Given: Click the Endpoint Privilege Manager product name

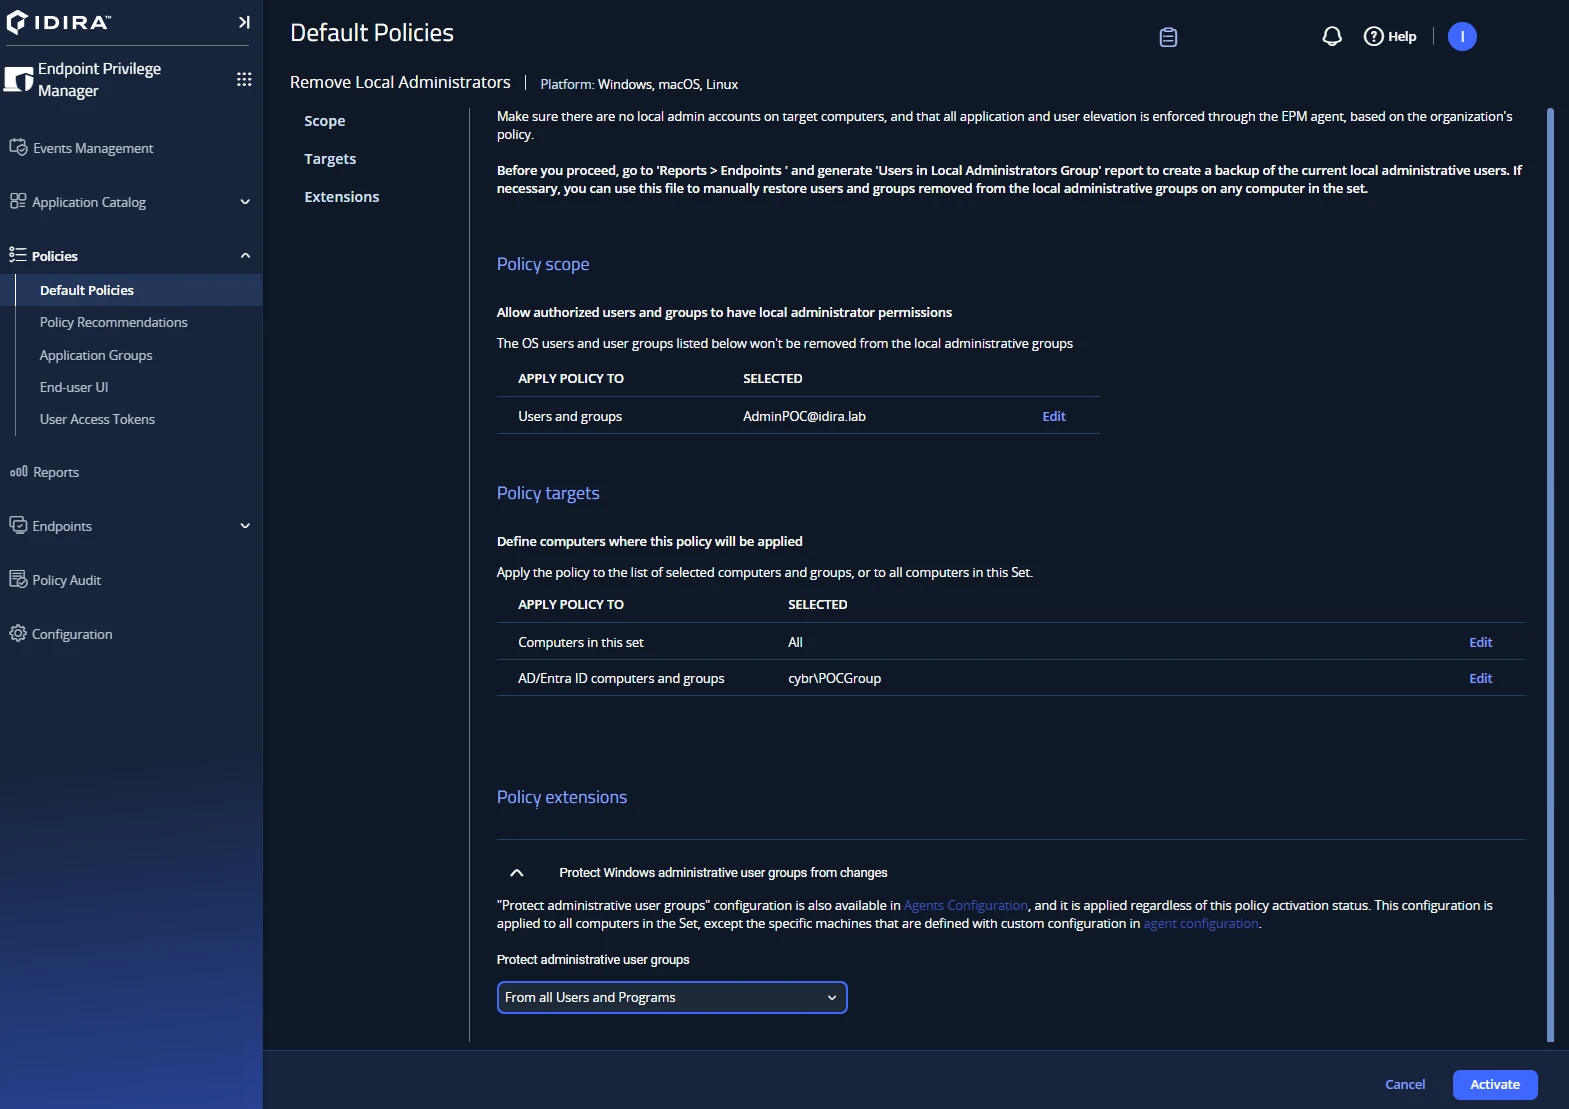Looking at the screenshot, I should tap(99, 79).
